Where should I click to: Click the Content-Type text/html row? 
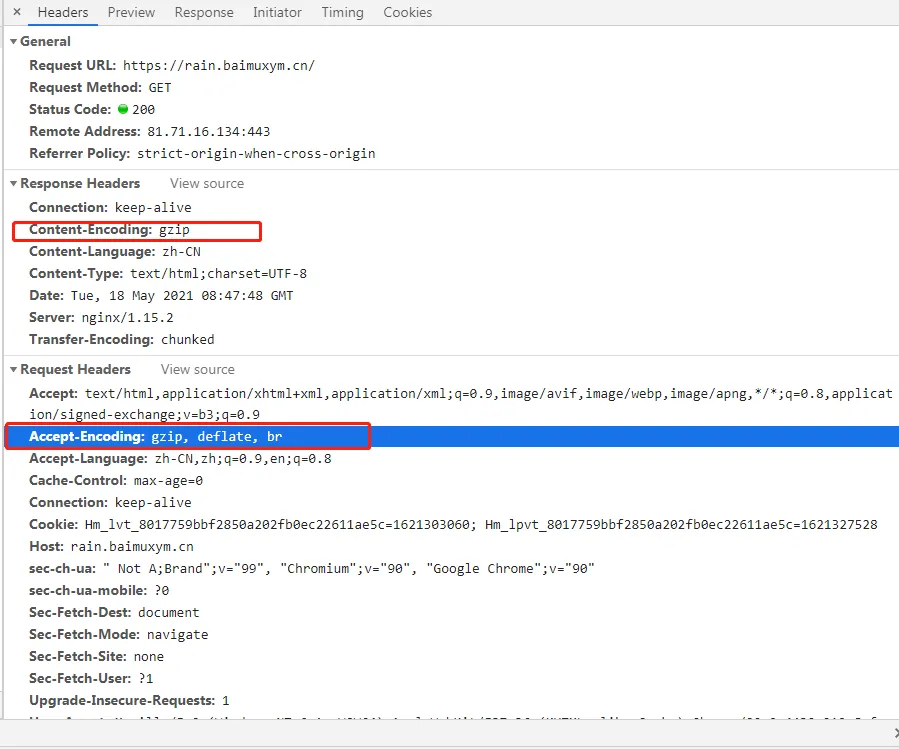click(x=168, y=274)
